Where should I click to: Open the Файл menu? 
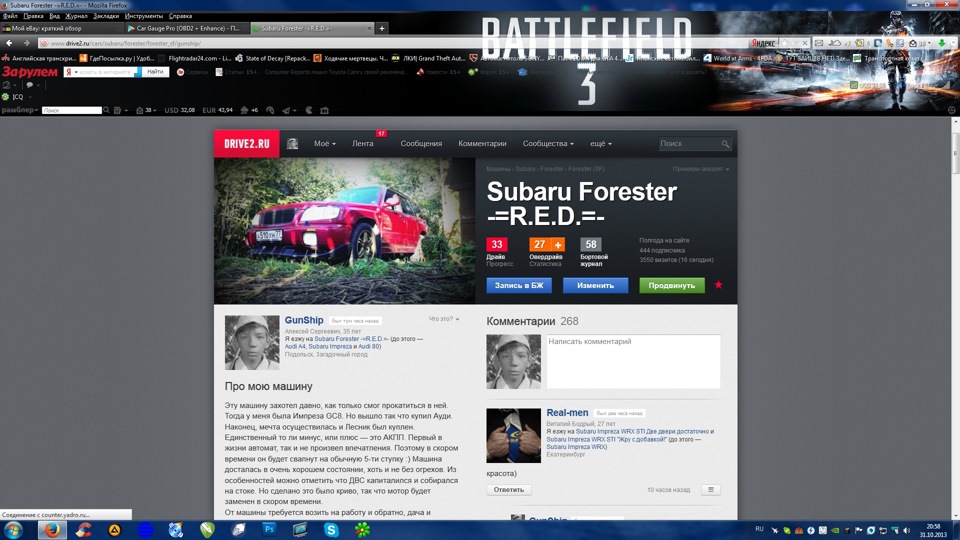[x=10, y=16]
